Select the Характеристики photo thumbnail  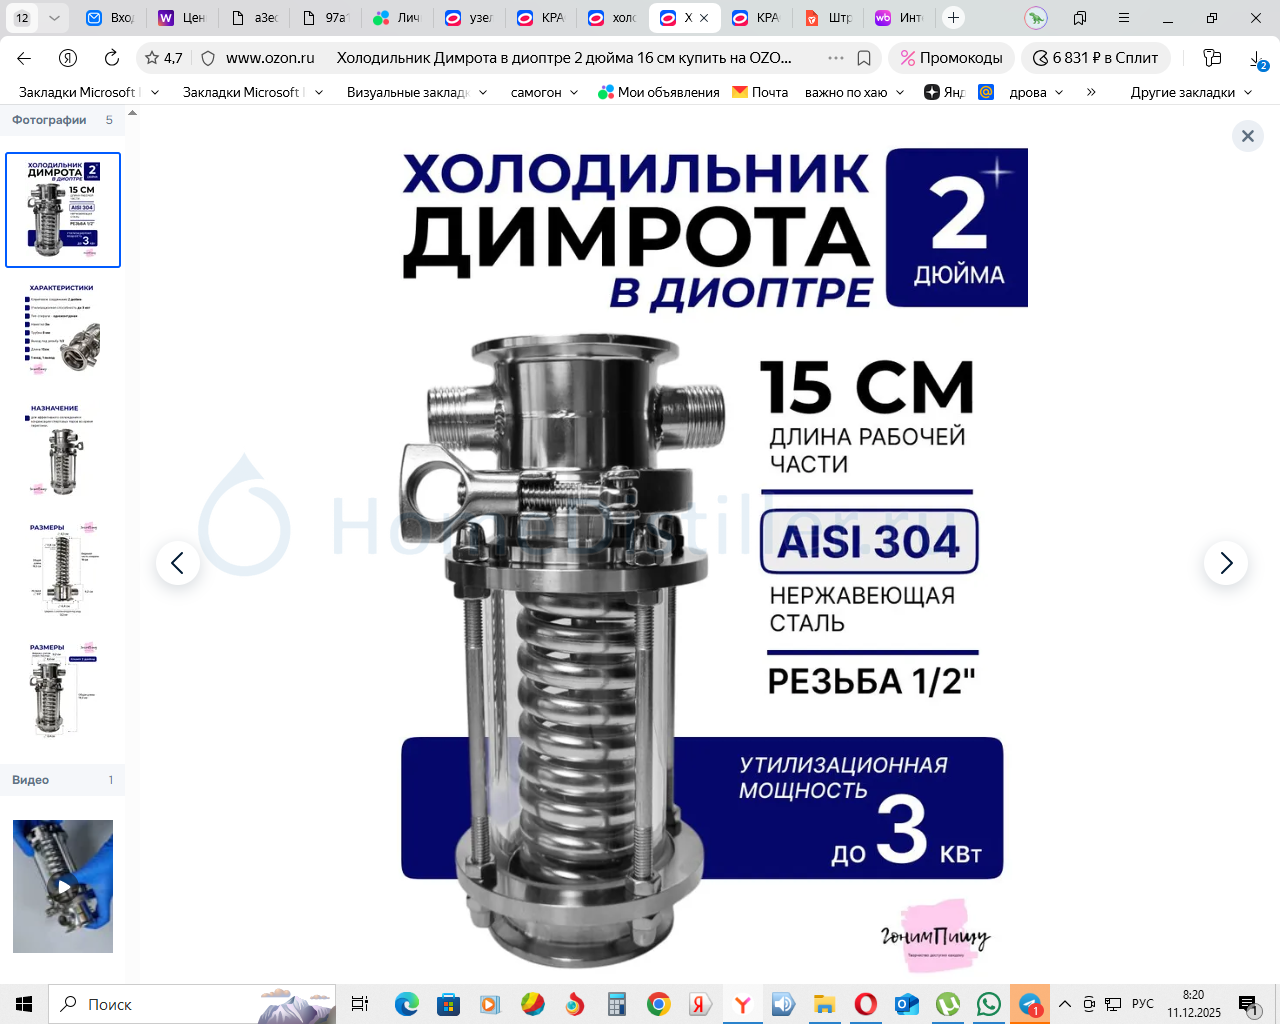tap(62, 329)
